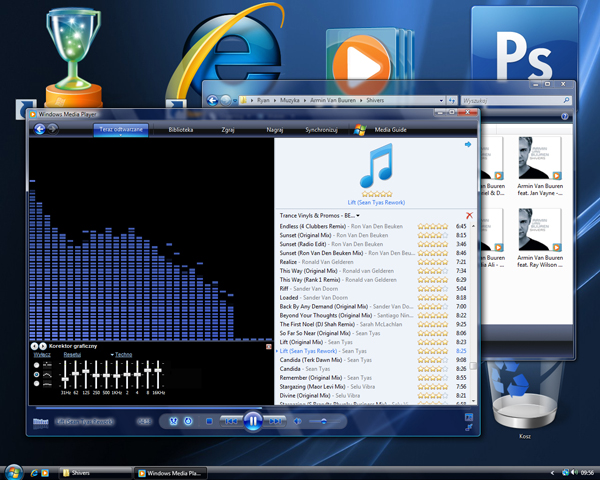The width and height of the screenshot is (600, 480).
Task: Click star rating for Loaded track
Action: 432,297
